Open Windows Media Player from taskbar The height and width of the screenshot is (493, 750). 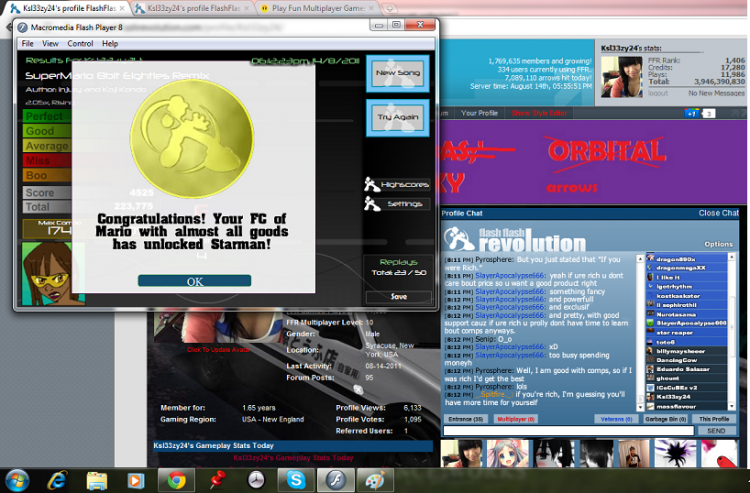(136, 480)
